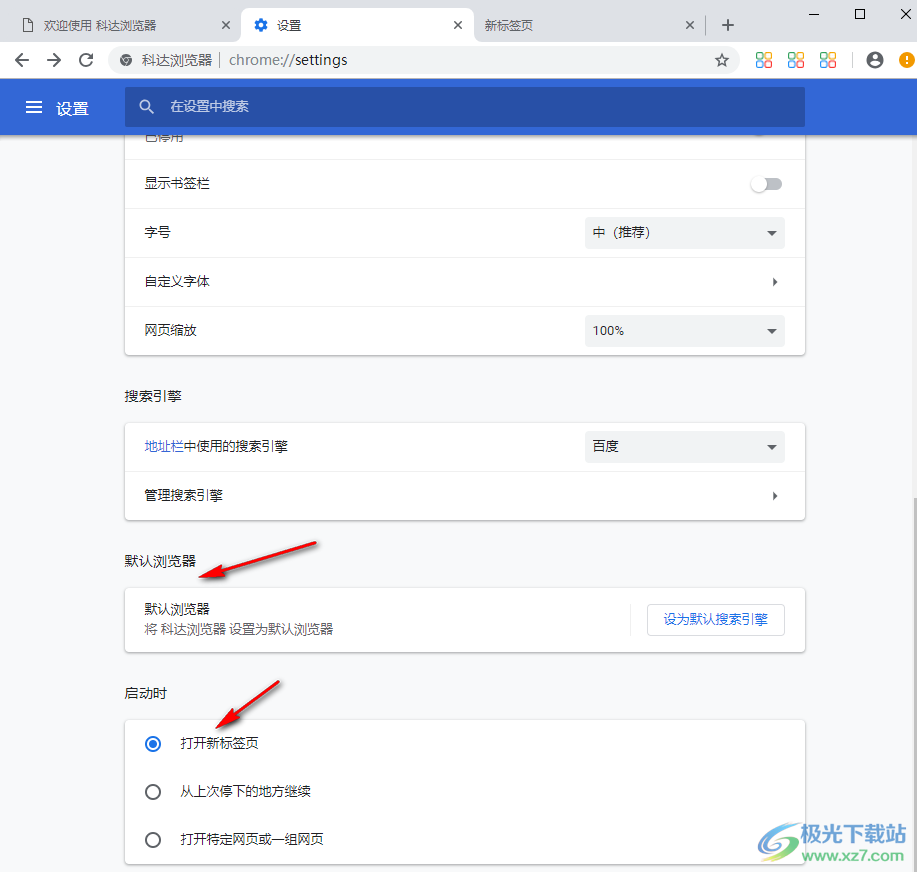
Task: Change search engine via 百度 dropdown
Action: click(x=684, y=446)
